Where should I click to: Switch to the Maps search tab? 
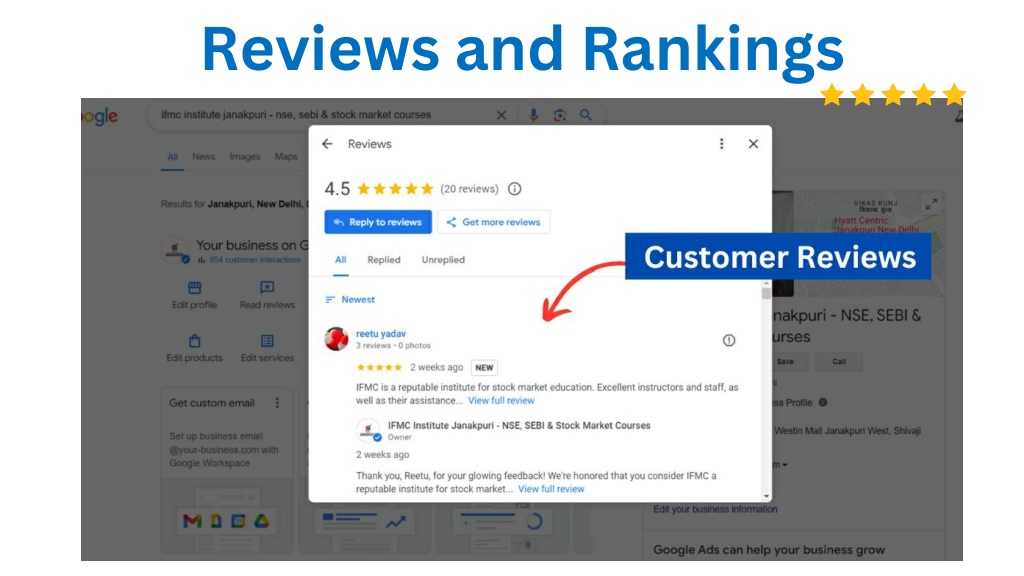pyautogui.click(x=286, y=157)
